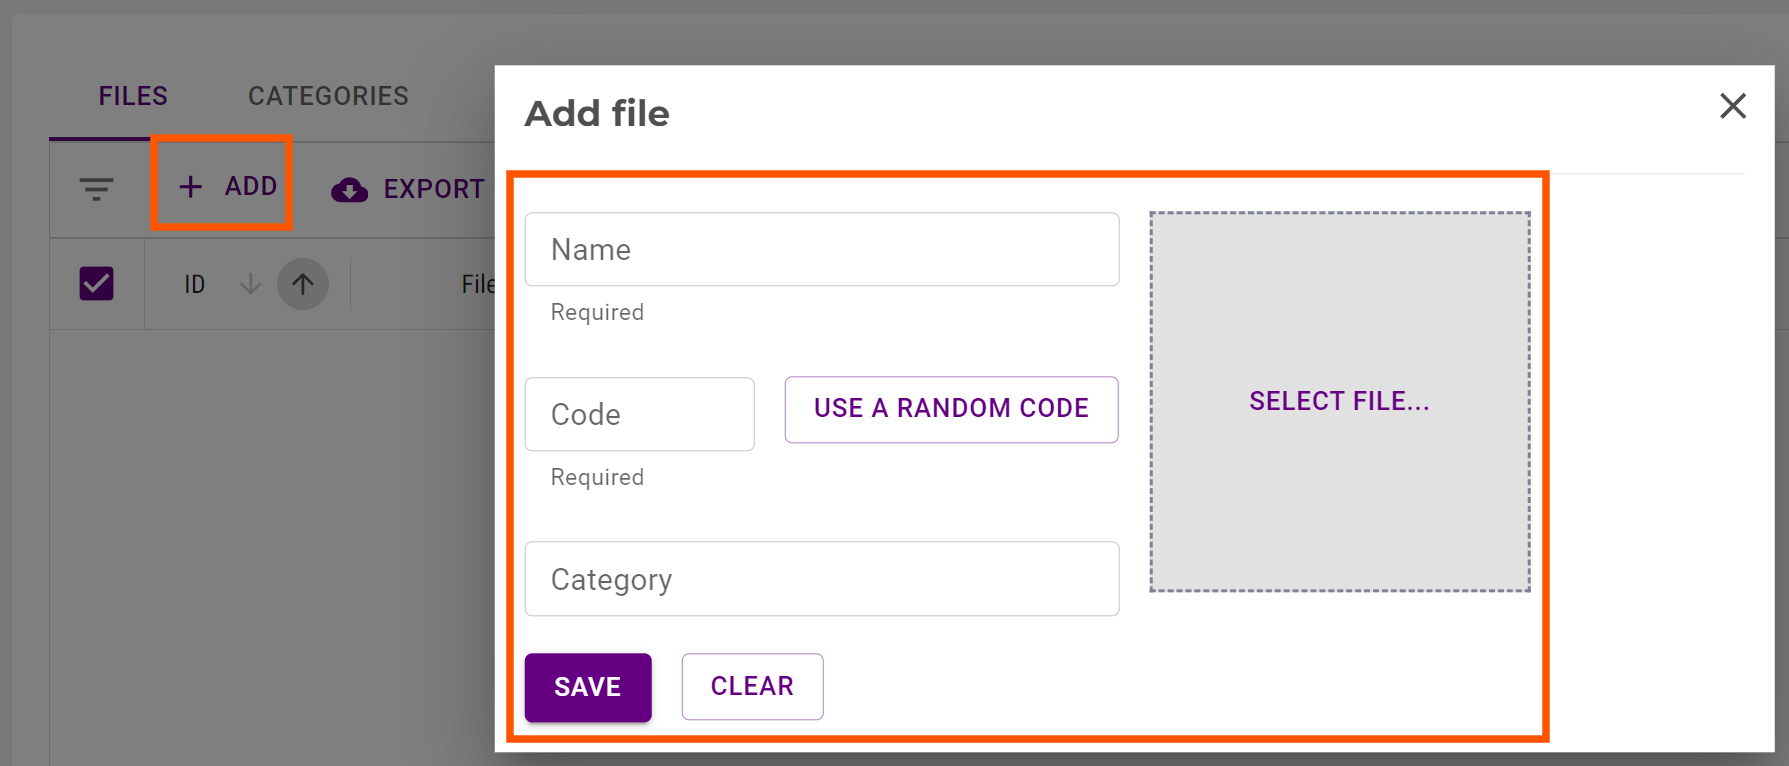Click the Add label in toolbar
Viewport: 1789px width, 766px height.
[250, 186]
